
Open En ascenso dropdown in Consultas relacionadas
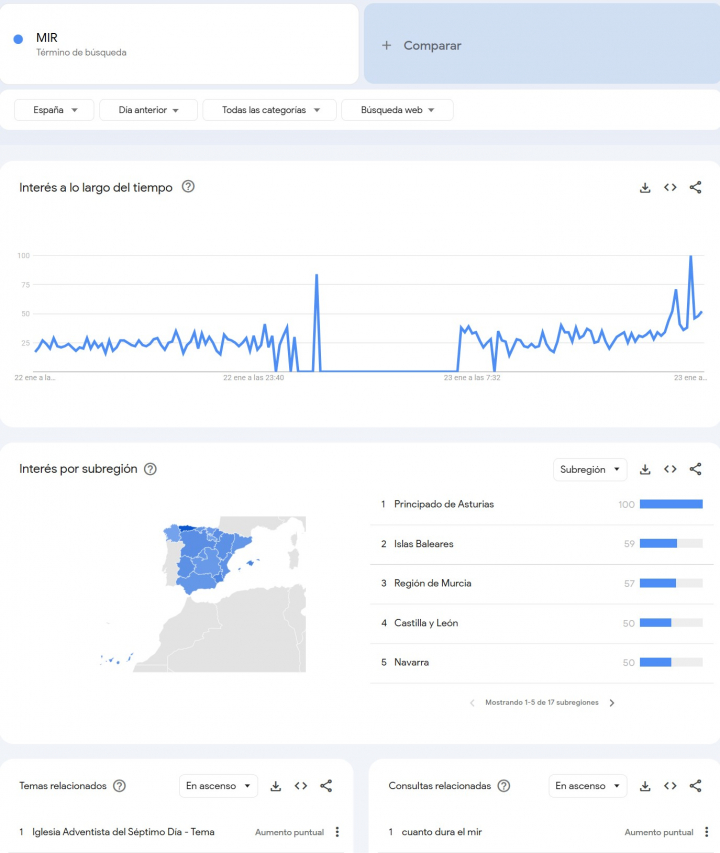click(587, 786)
